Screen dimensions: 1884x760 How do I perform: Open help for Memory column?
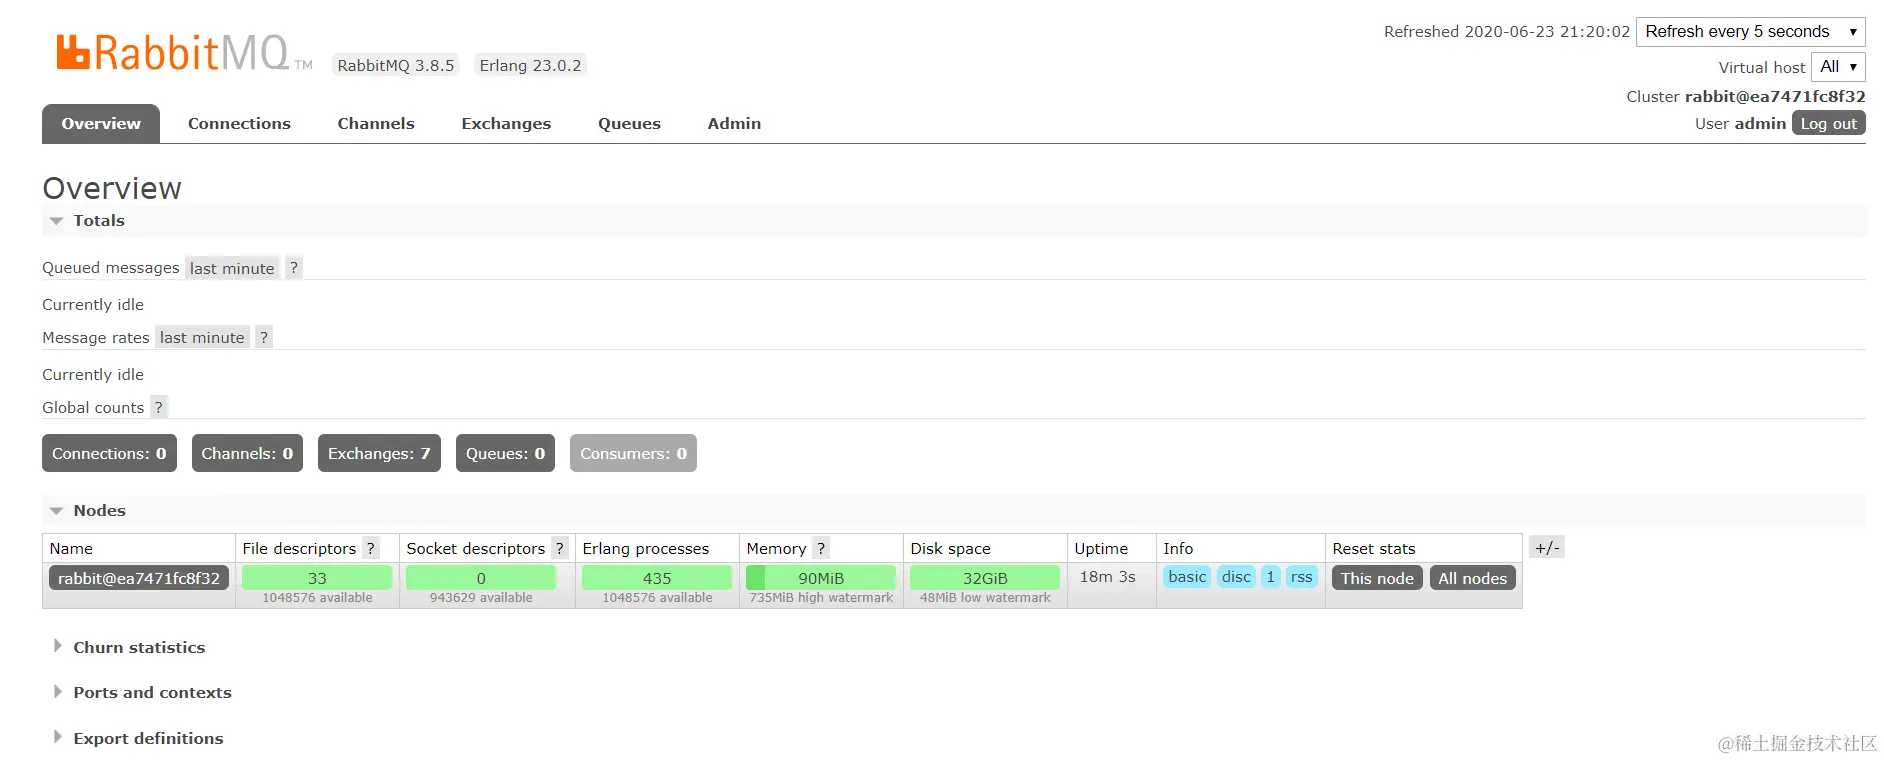821,548
